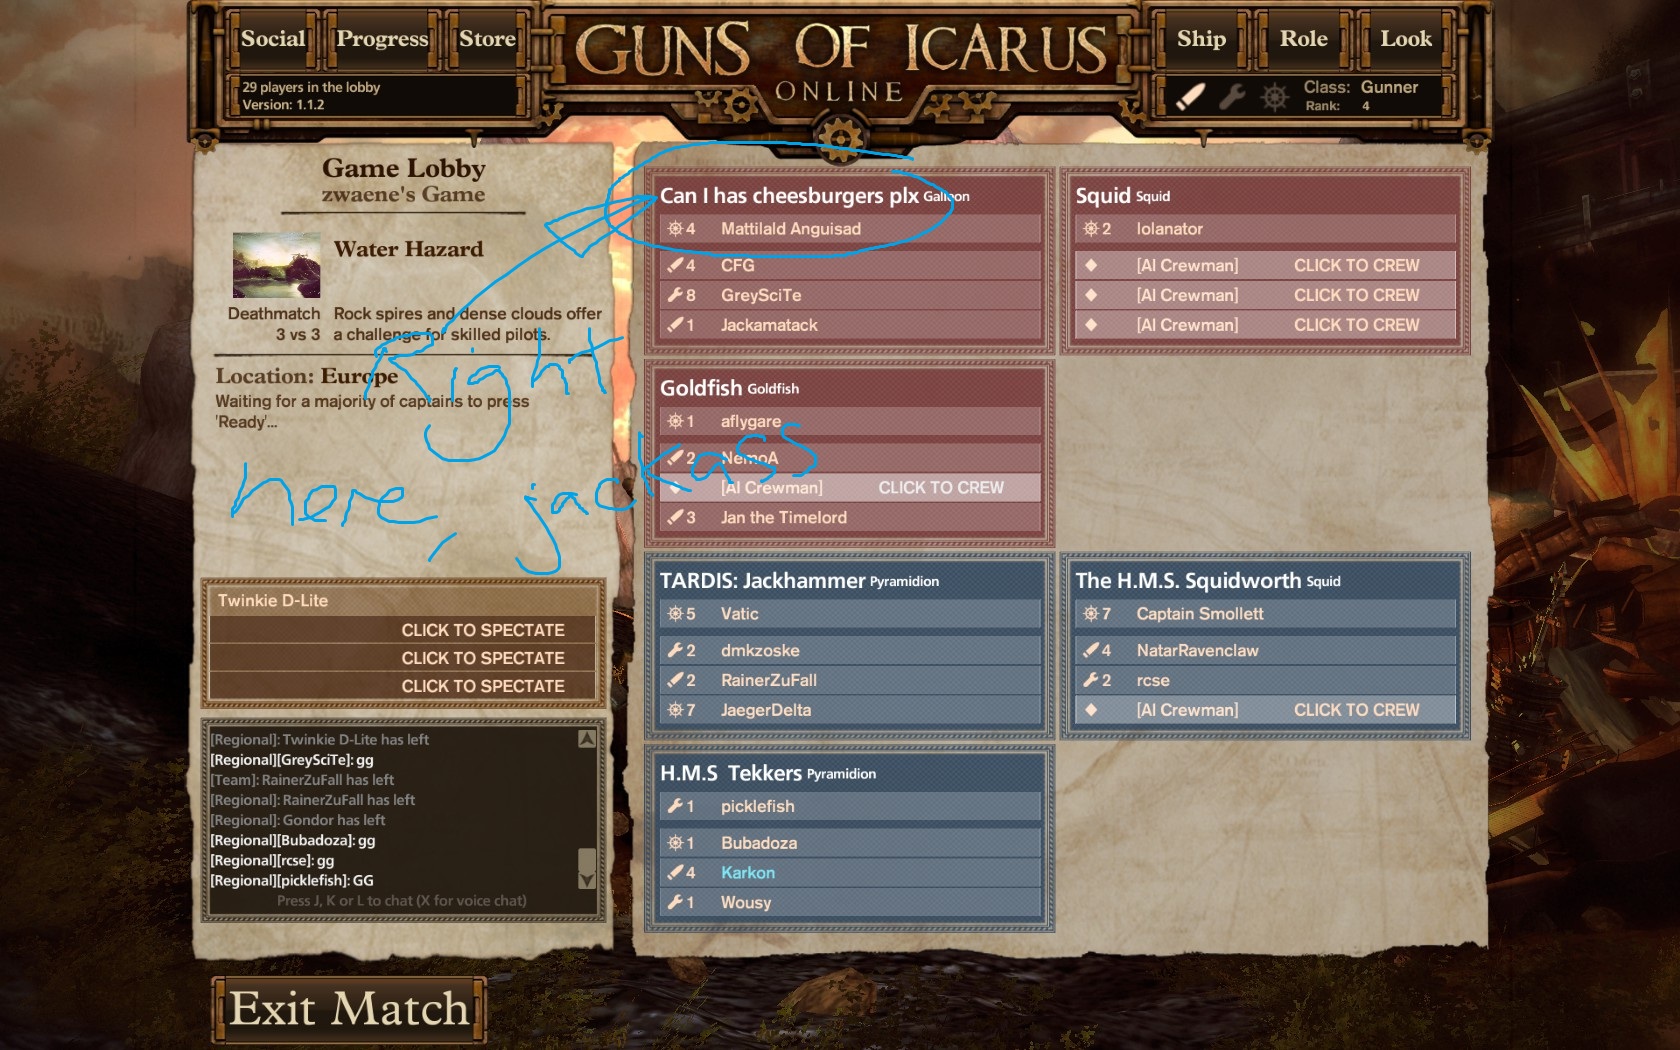Click the gunner icon beside Karkon
The height and width of the screenshot is (1050, 1680).
pos(675,872)
